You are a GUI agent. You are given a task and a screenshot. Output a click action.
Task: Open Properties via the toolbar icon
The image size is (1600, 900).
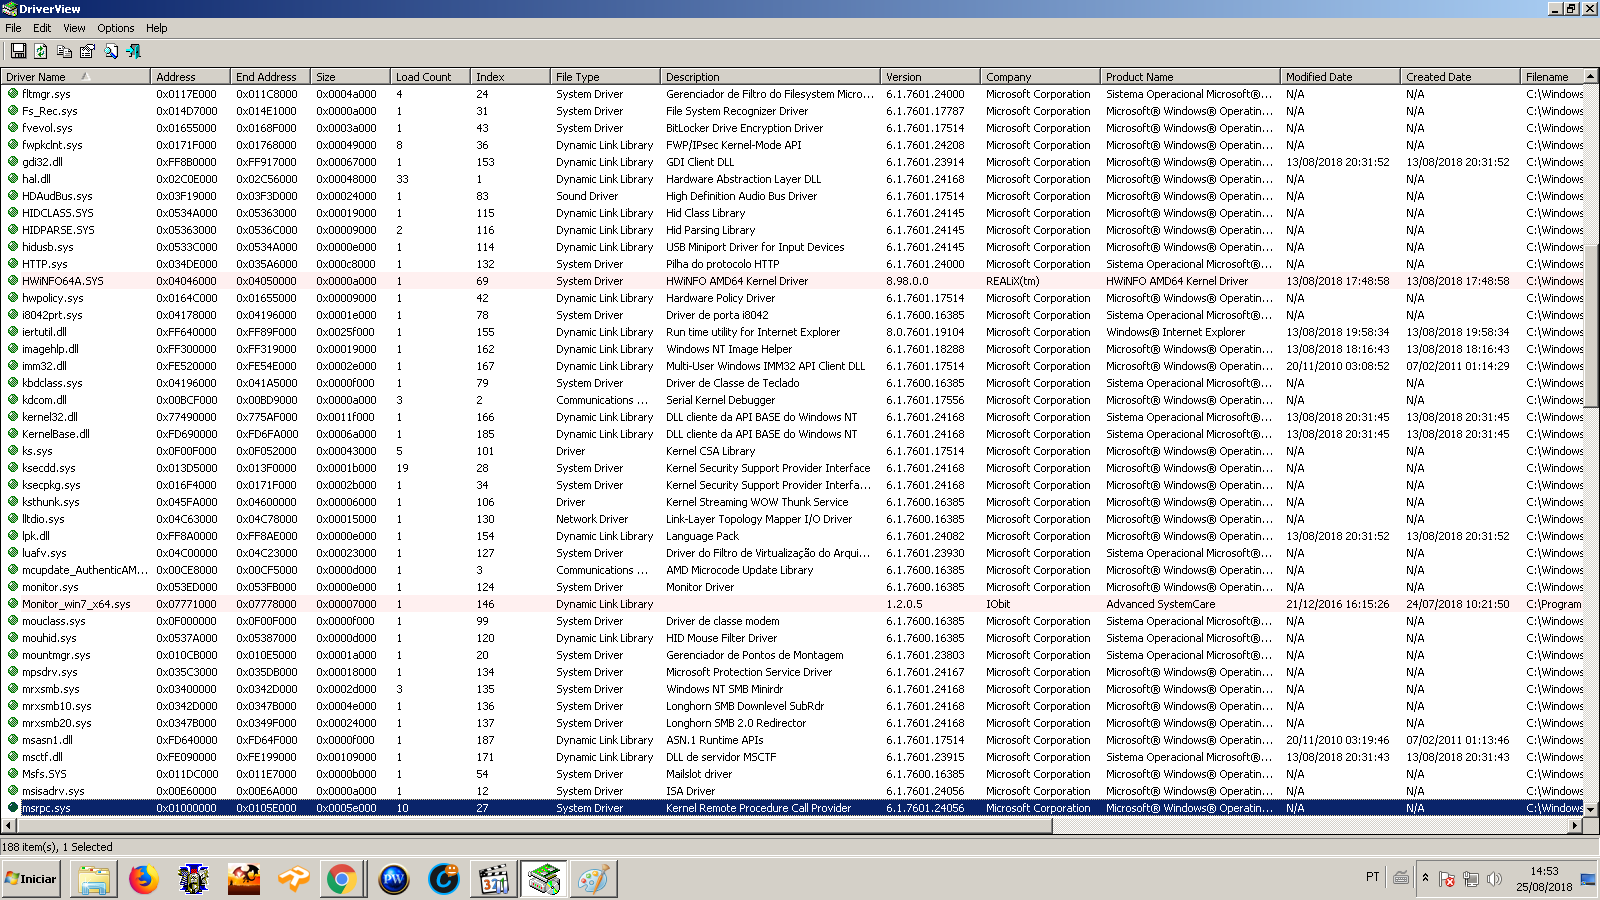[x=87, y=51]
